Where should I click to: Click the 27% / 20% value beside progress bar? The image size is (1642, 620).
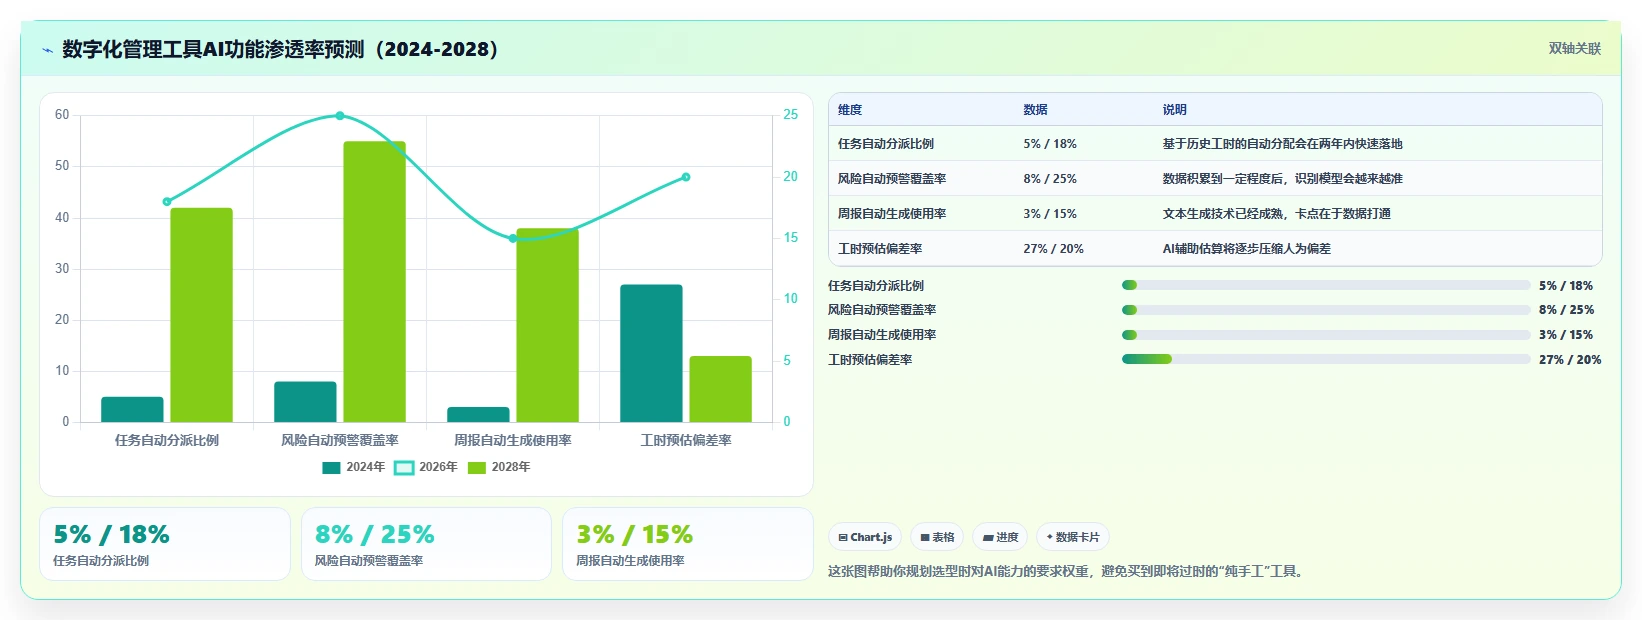click(1570, 360)
